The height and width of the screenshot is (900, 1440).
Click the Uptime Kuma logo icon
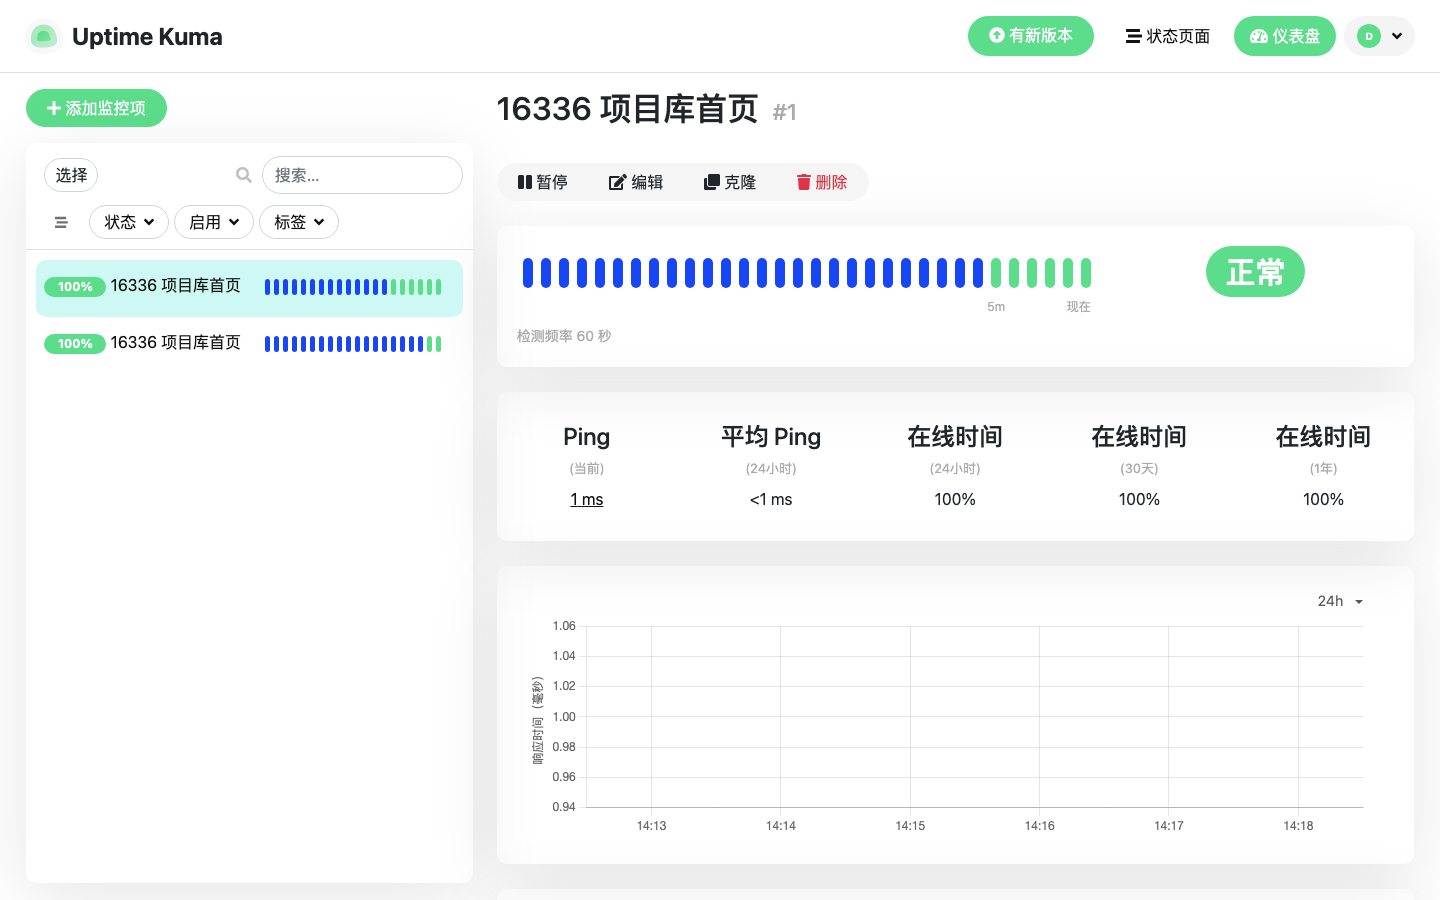click(x=43, y=37)
